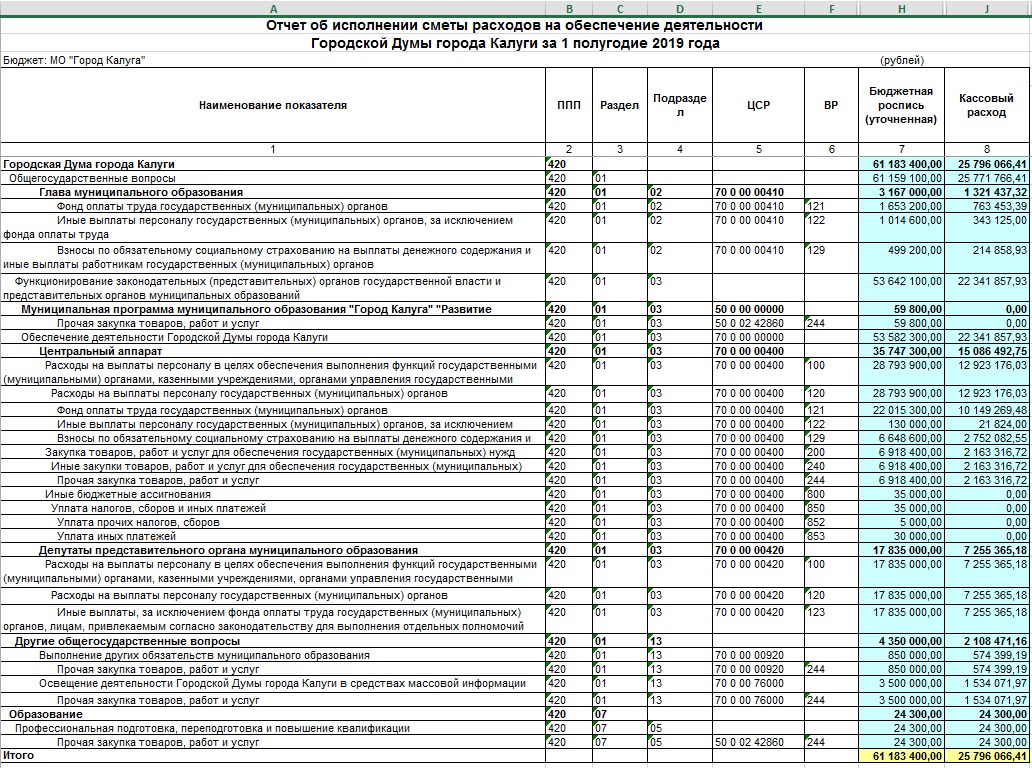This screenshot has height=768, width=1032.
Task: Select the 'Подраздел' heading cell
Action: (x=679, y=105)
